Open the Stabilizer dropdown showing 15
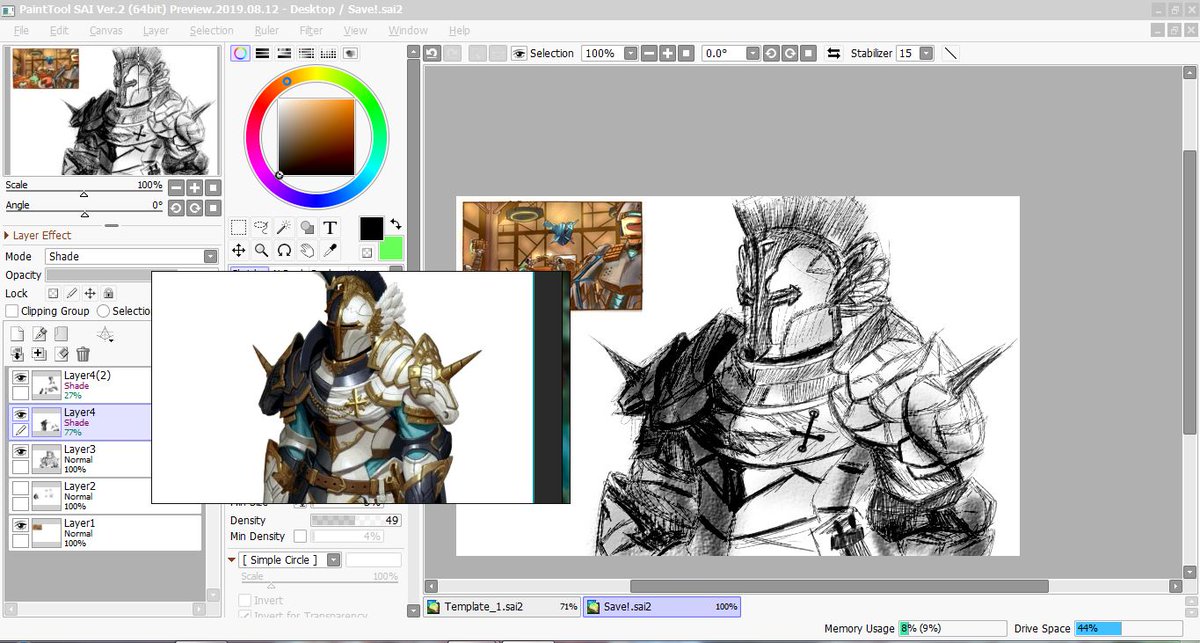1200x643 pixels. [926, 53]
